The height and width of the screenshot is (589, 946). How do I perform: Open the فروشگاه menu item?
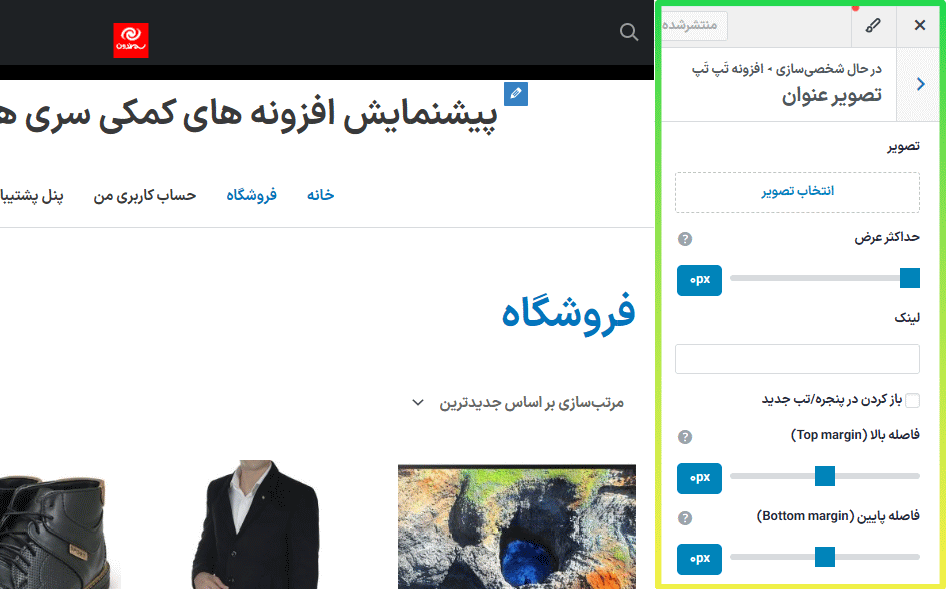[x=251, y=195]
